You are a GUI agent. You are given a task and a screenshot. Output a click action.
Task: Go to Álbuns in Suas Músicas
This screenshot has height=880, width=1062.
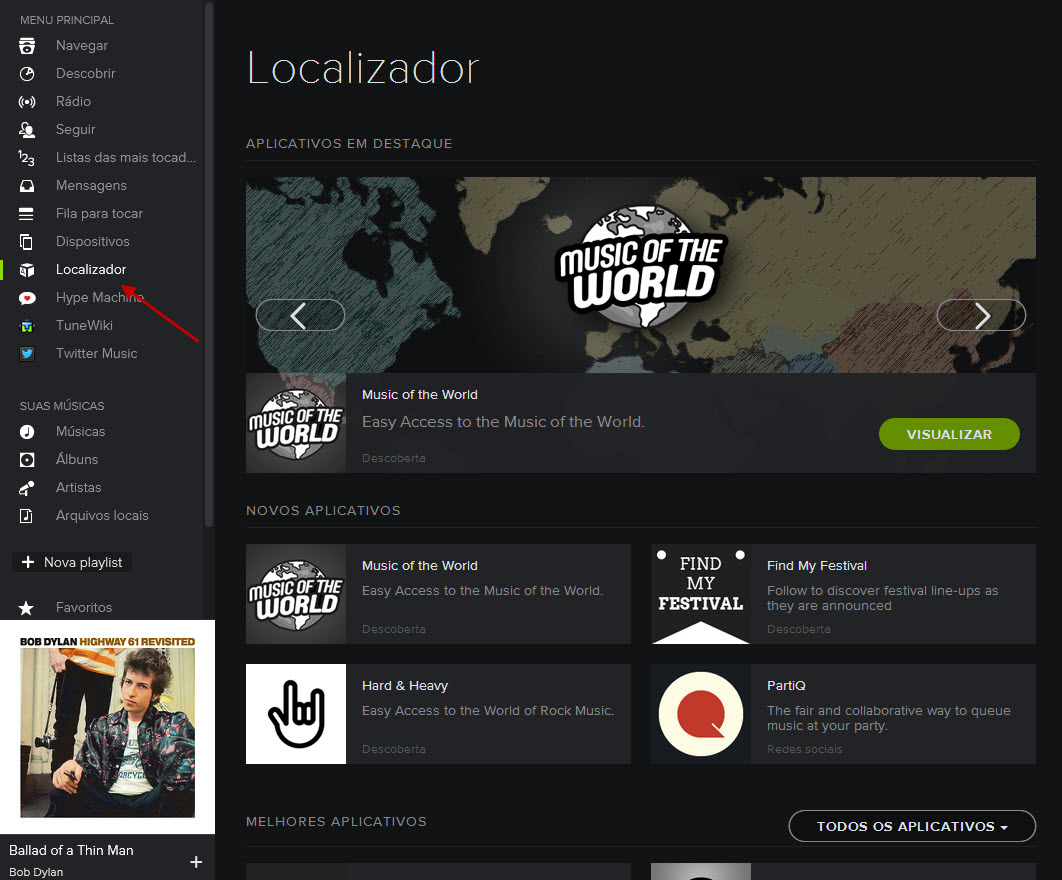[77, 460]
